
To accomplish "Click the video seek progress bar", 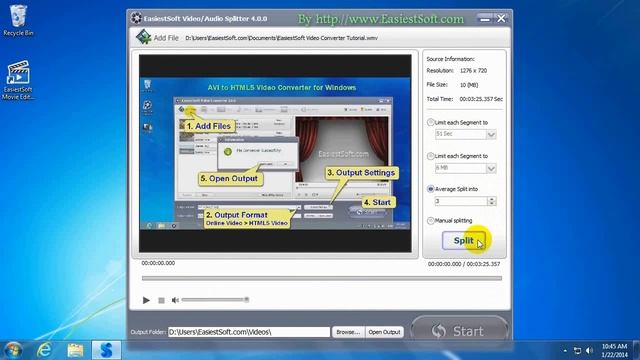I will [322, 278].
